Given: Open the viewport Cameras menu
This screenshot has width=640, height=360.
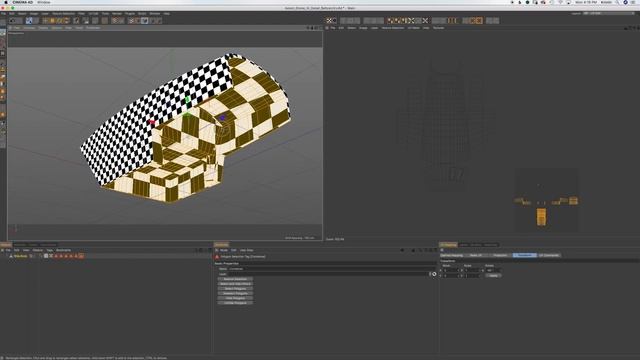Looking at the screenshot, I should point(29,28).
